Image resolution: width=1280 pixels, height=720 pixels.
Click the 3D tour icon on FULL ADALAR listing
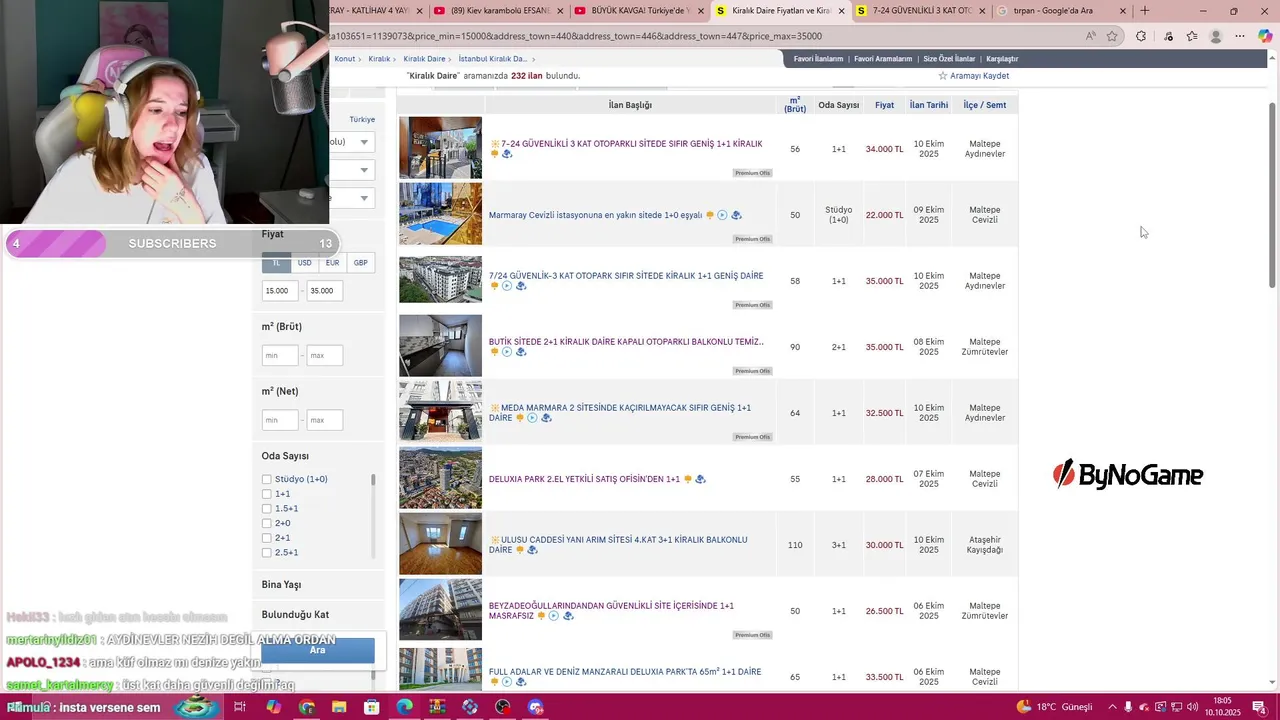tap(521, 682)
